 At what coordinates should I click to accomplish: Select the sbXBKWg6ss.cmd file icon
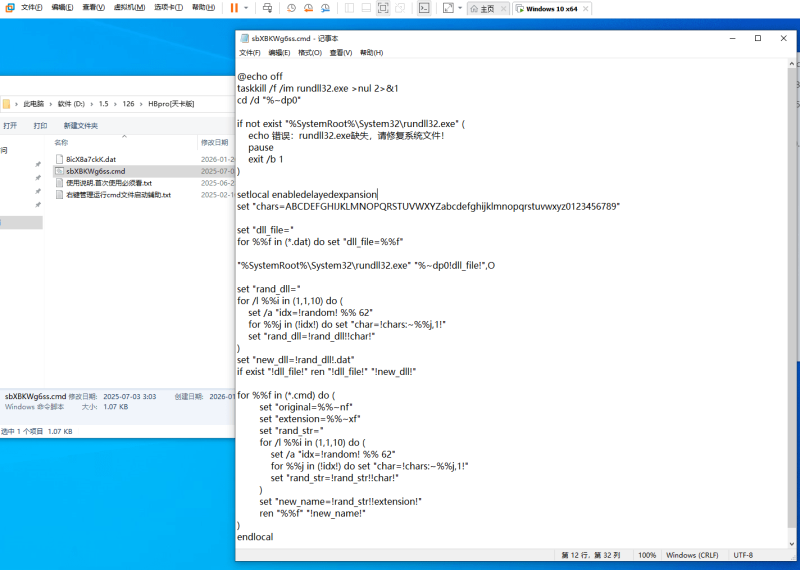[x=59, y=171]
